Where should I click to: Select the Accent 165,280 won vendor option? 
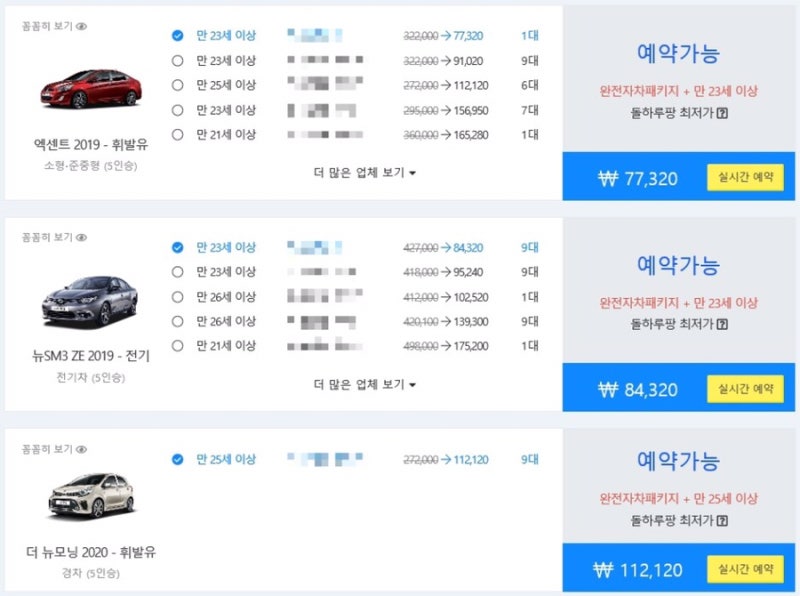[178, 135]
